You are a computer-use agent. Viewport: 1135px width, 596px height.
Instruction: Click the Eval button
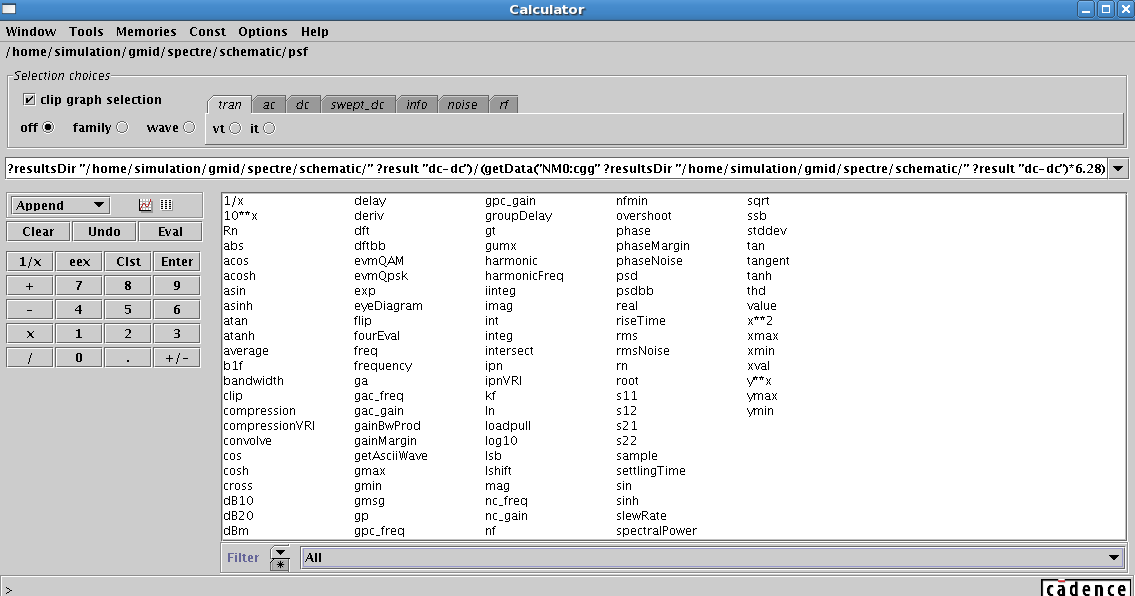click(170, 231)
